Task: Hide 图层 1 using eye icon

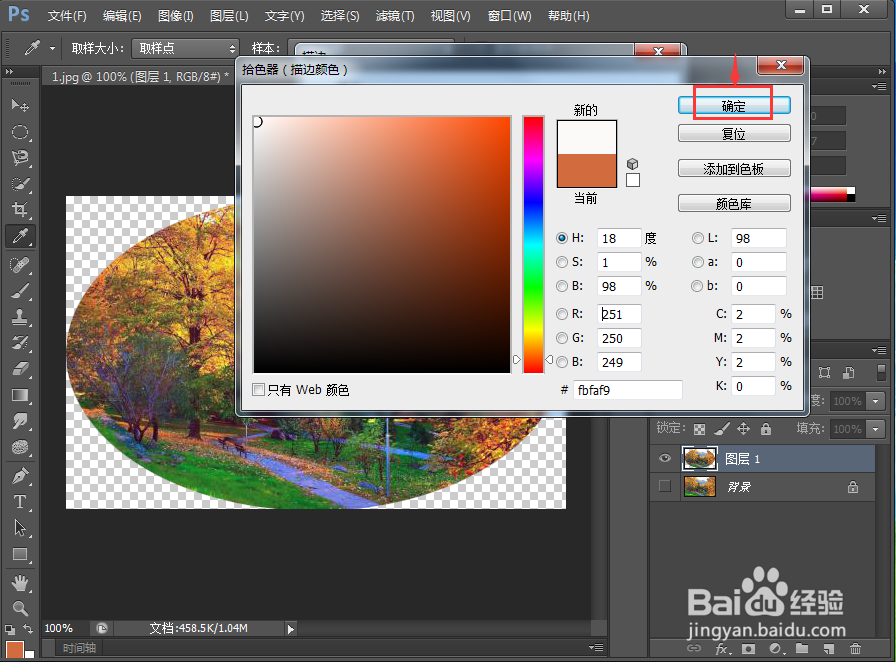Action: click(665, 458)
